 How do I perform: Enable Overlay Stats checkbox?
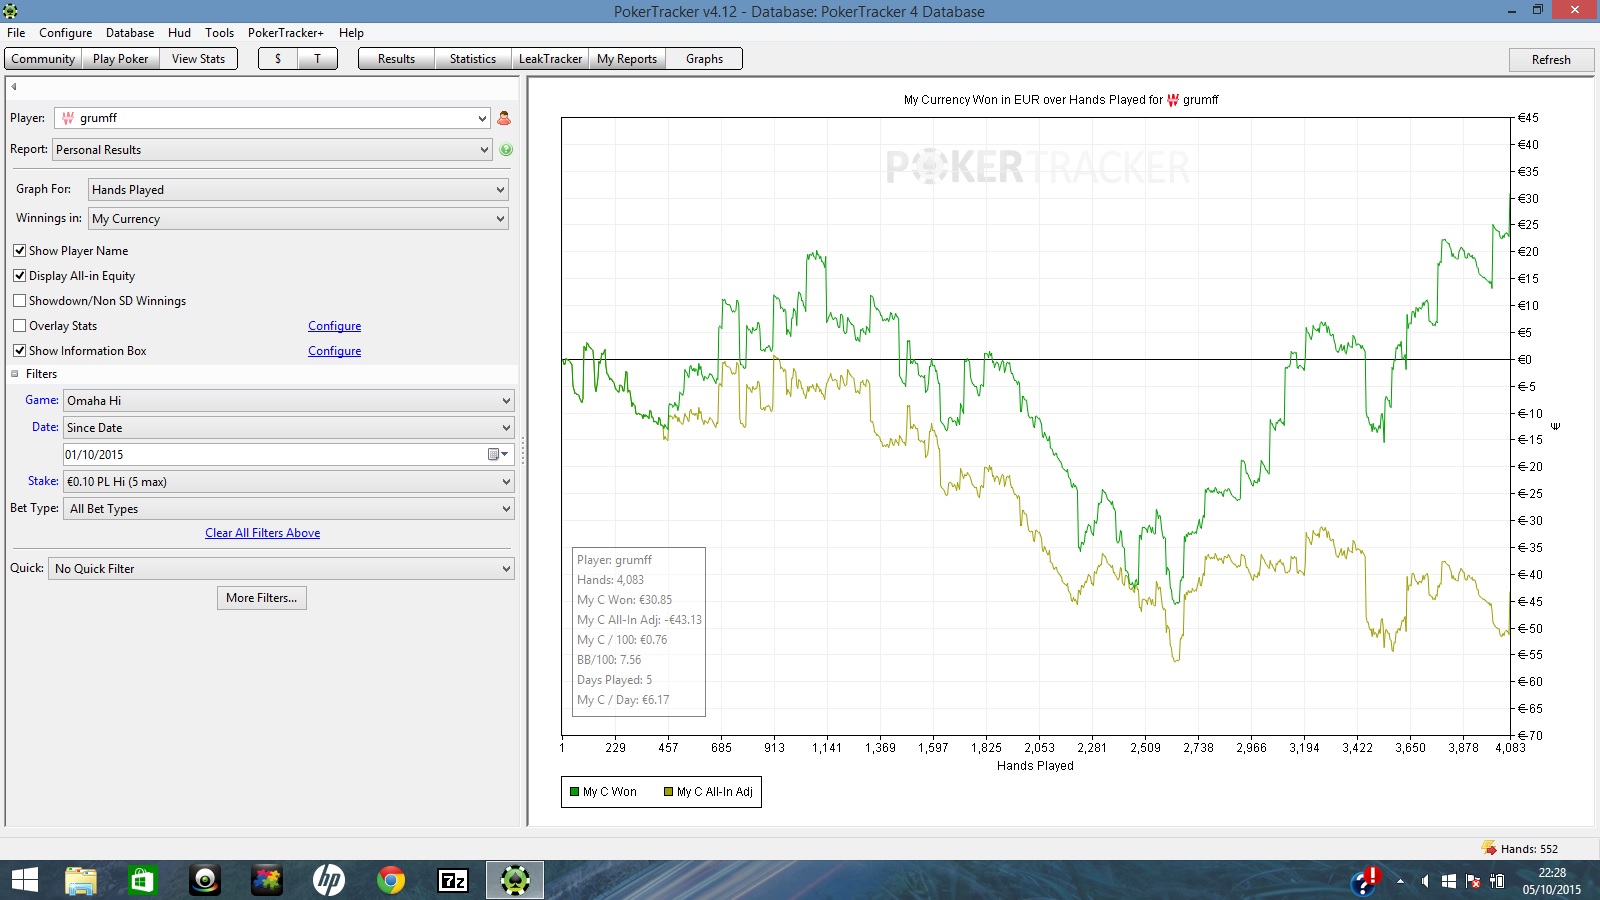[x=19, y=326]
